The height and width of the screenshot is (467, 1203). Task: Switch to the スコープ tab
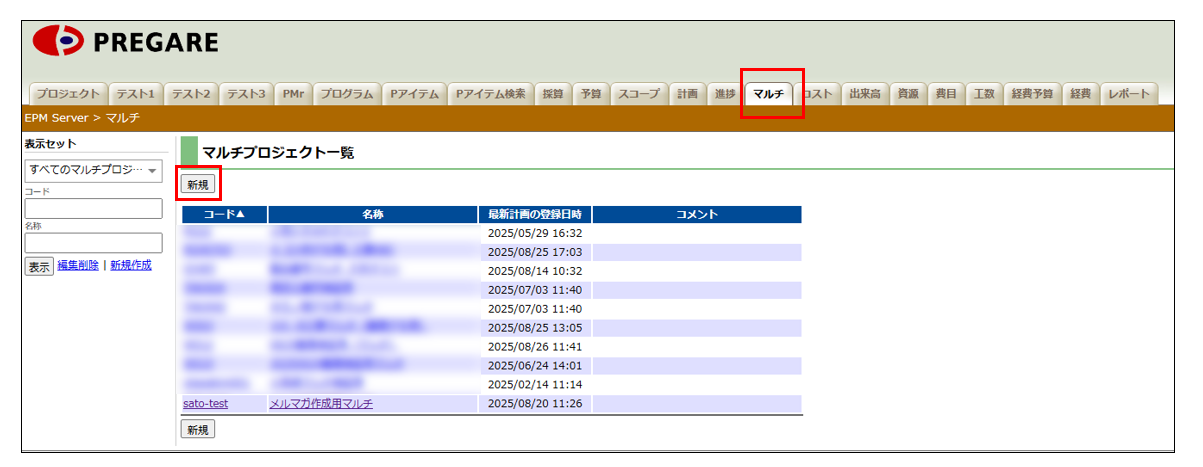pos(638,94)
